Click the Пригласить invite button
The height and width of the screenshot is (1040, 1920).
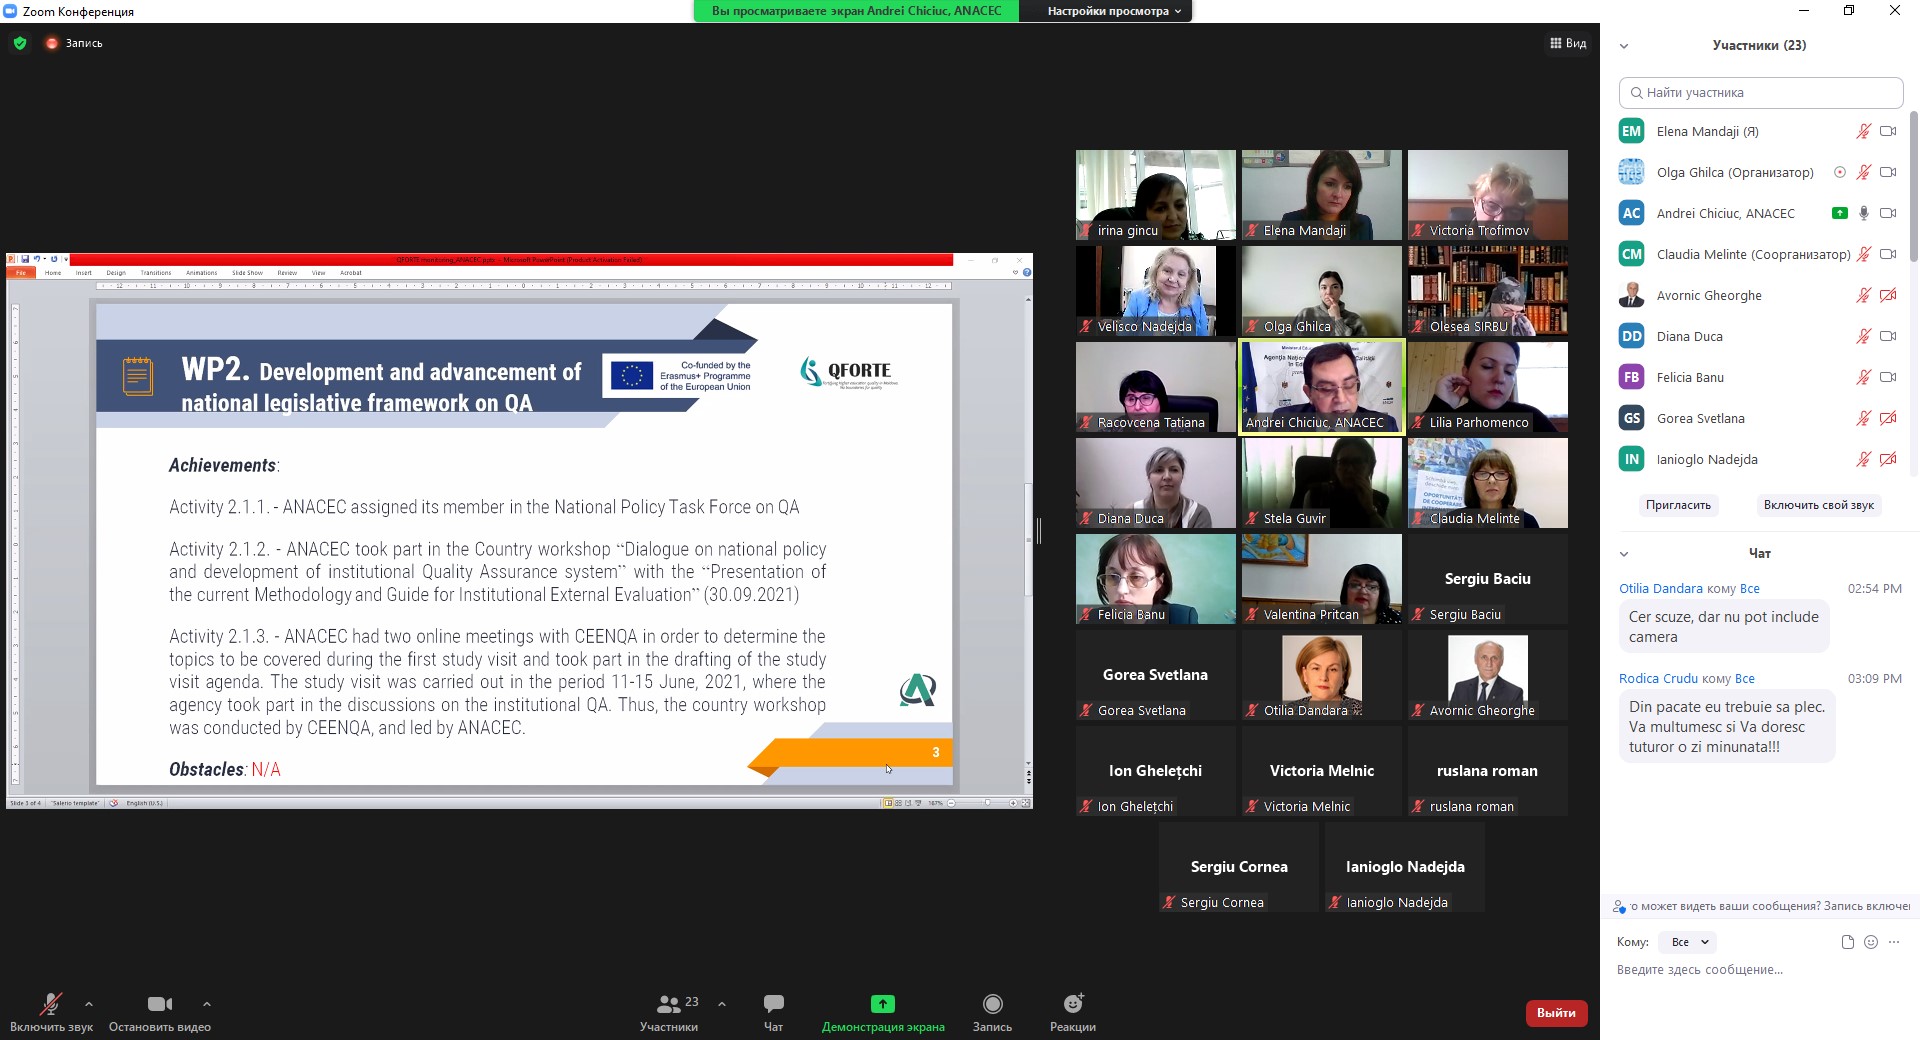1678,505
